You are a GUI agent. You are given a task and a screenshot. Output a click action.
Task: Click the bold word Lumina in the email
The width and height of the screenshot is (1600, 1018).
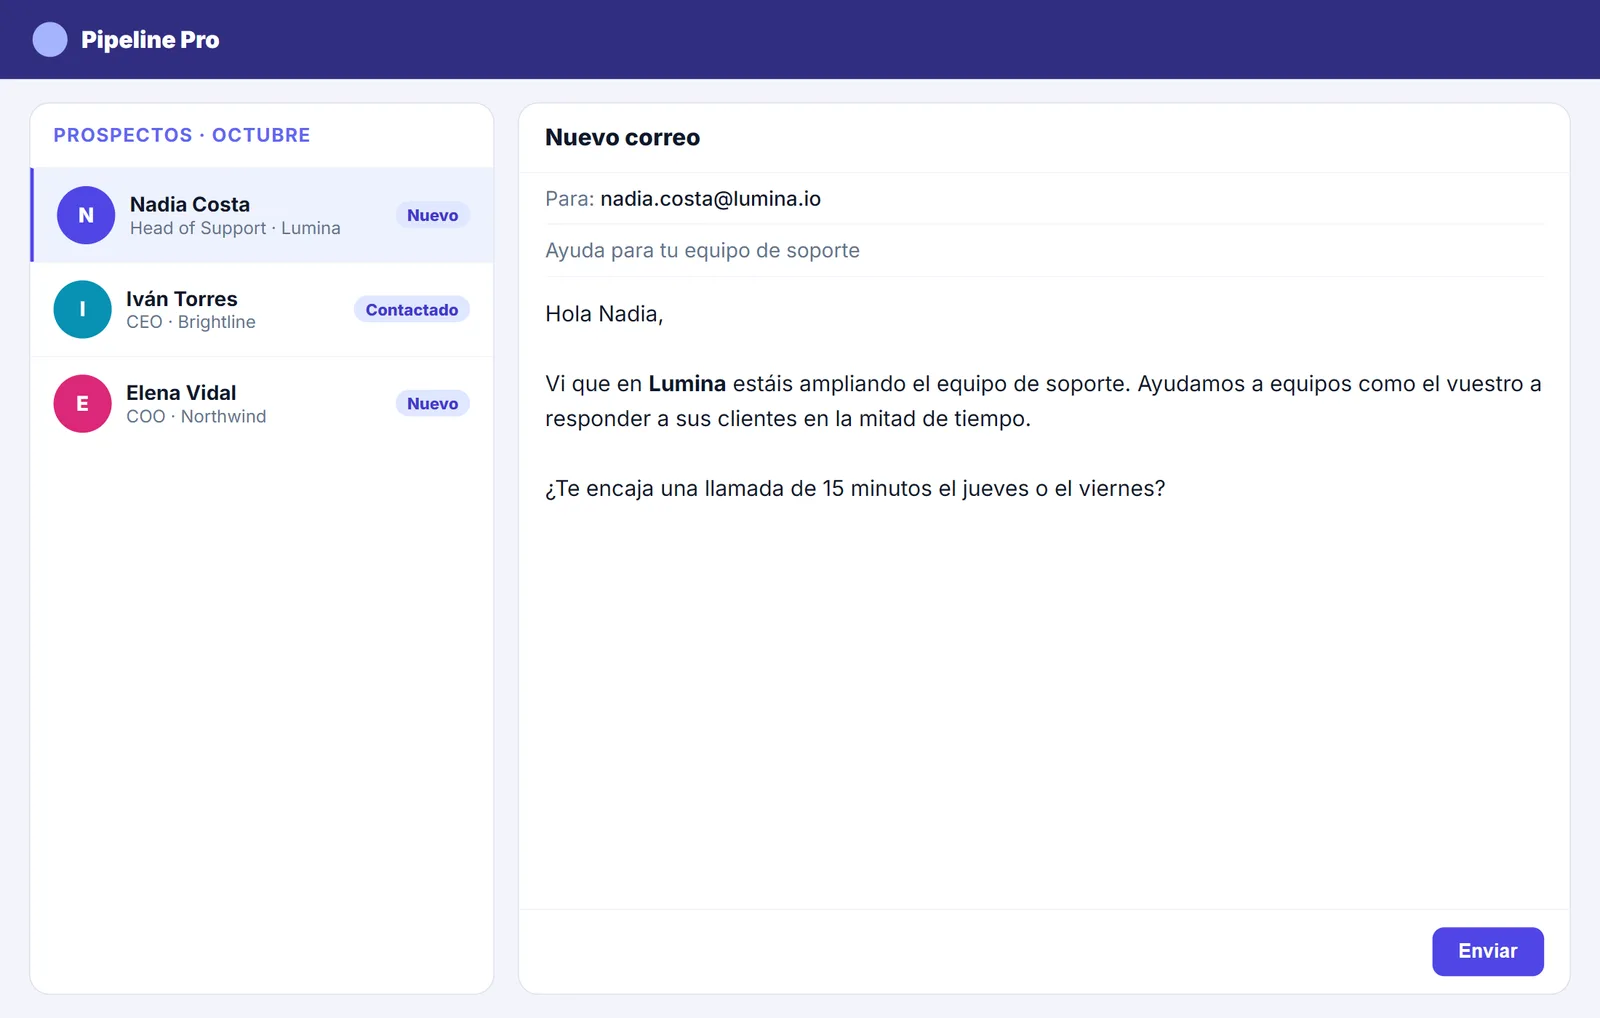pos(687,384)
